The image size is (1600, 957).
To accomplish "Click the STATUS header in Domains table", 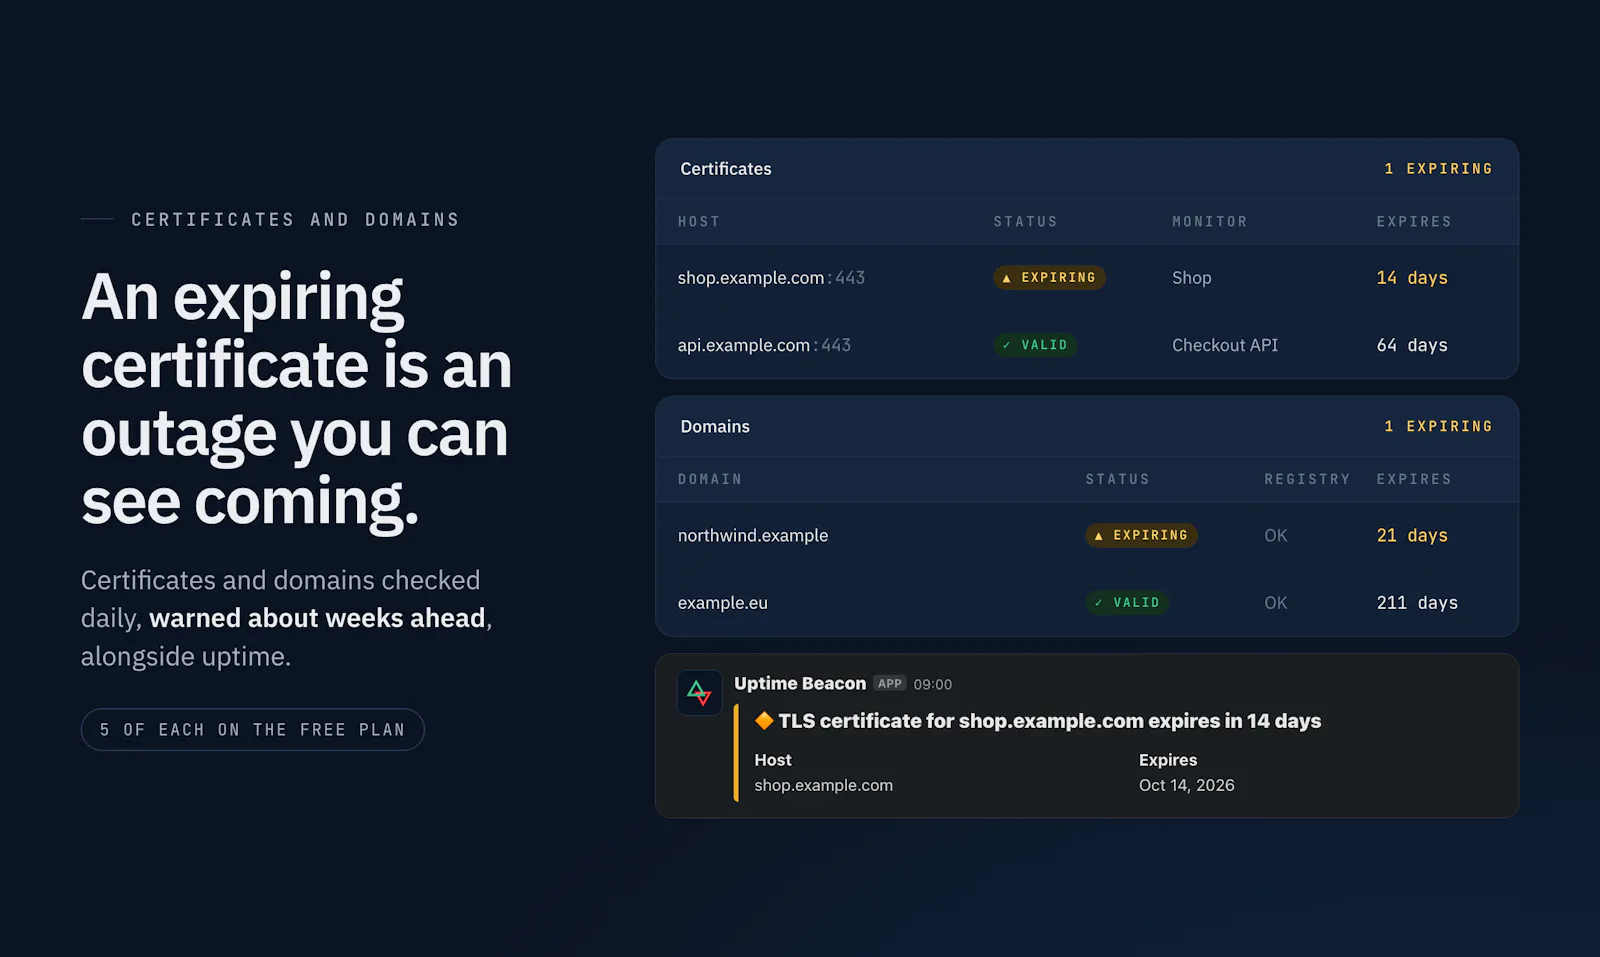I will [x=1118, y=480].
